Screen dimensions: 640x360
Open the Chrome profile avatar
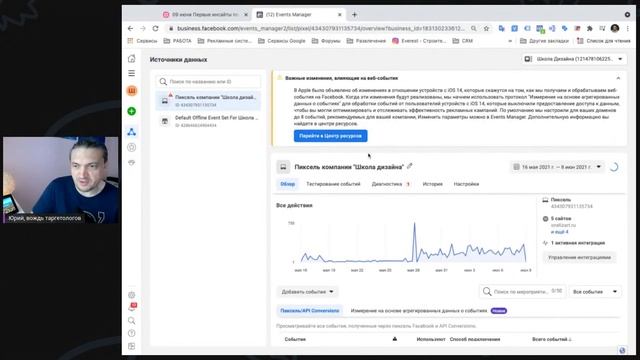(615, 29)
